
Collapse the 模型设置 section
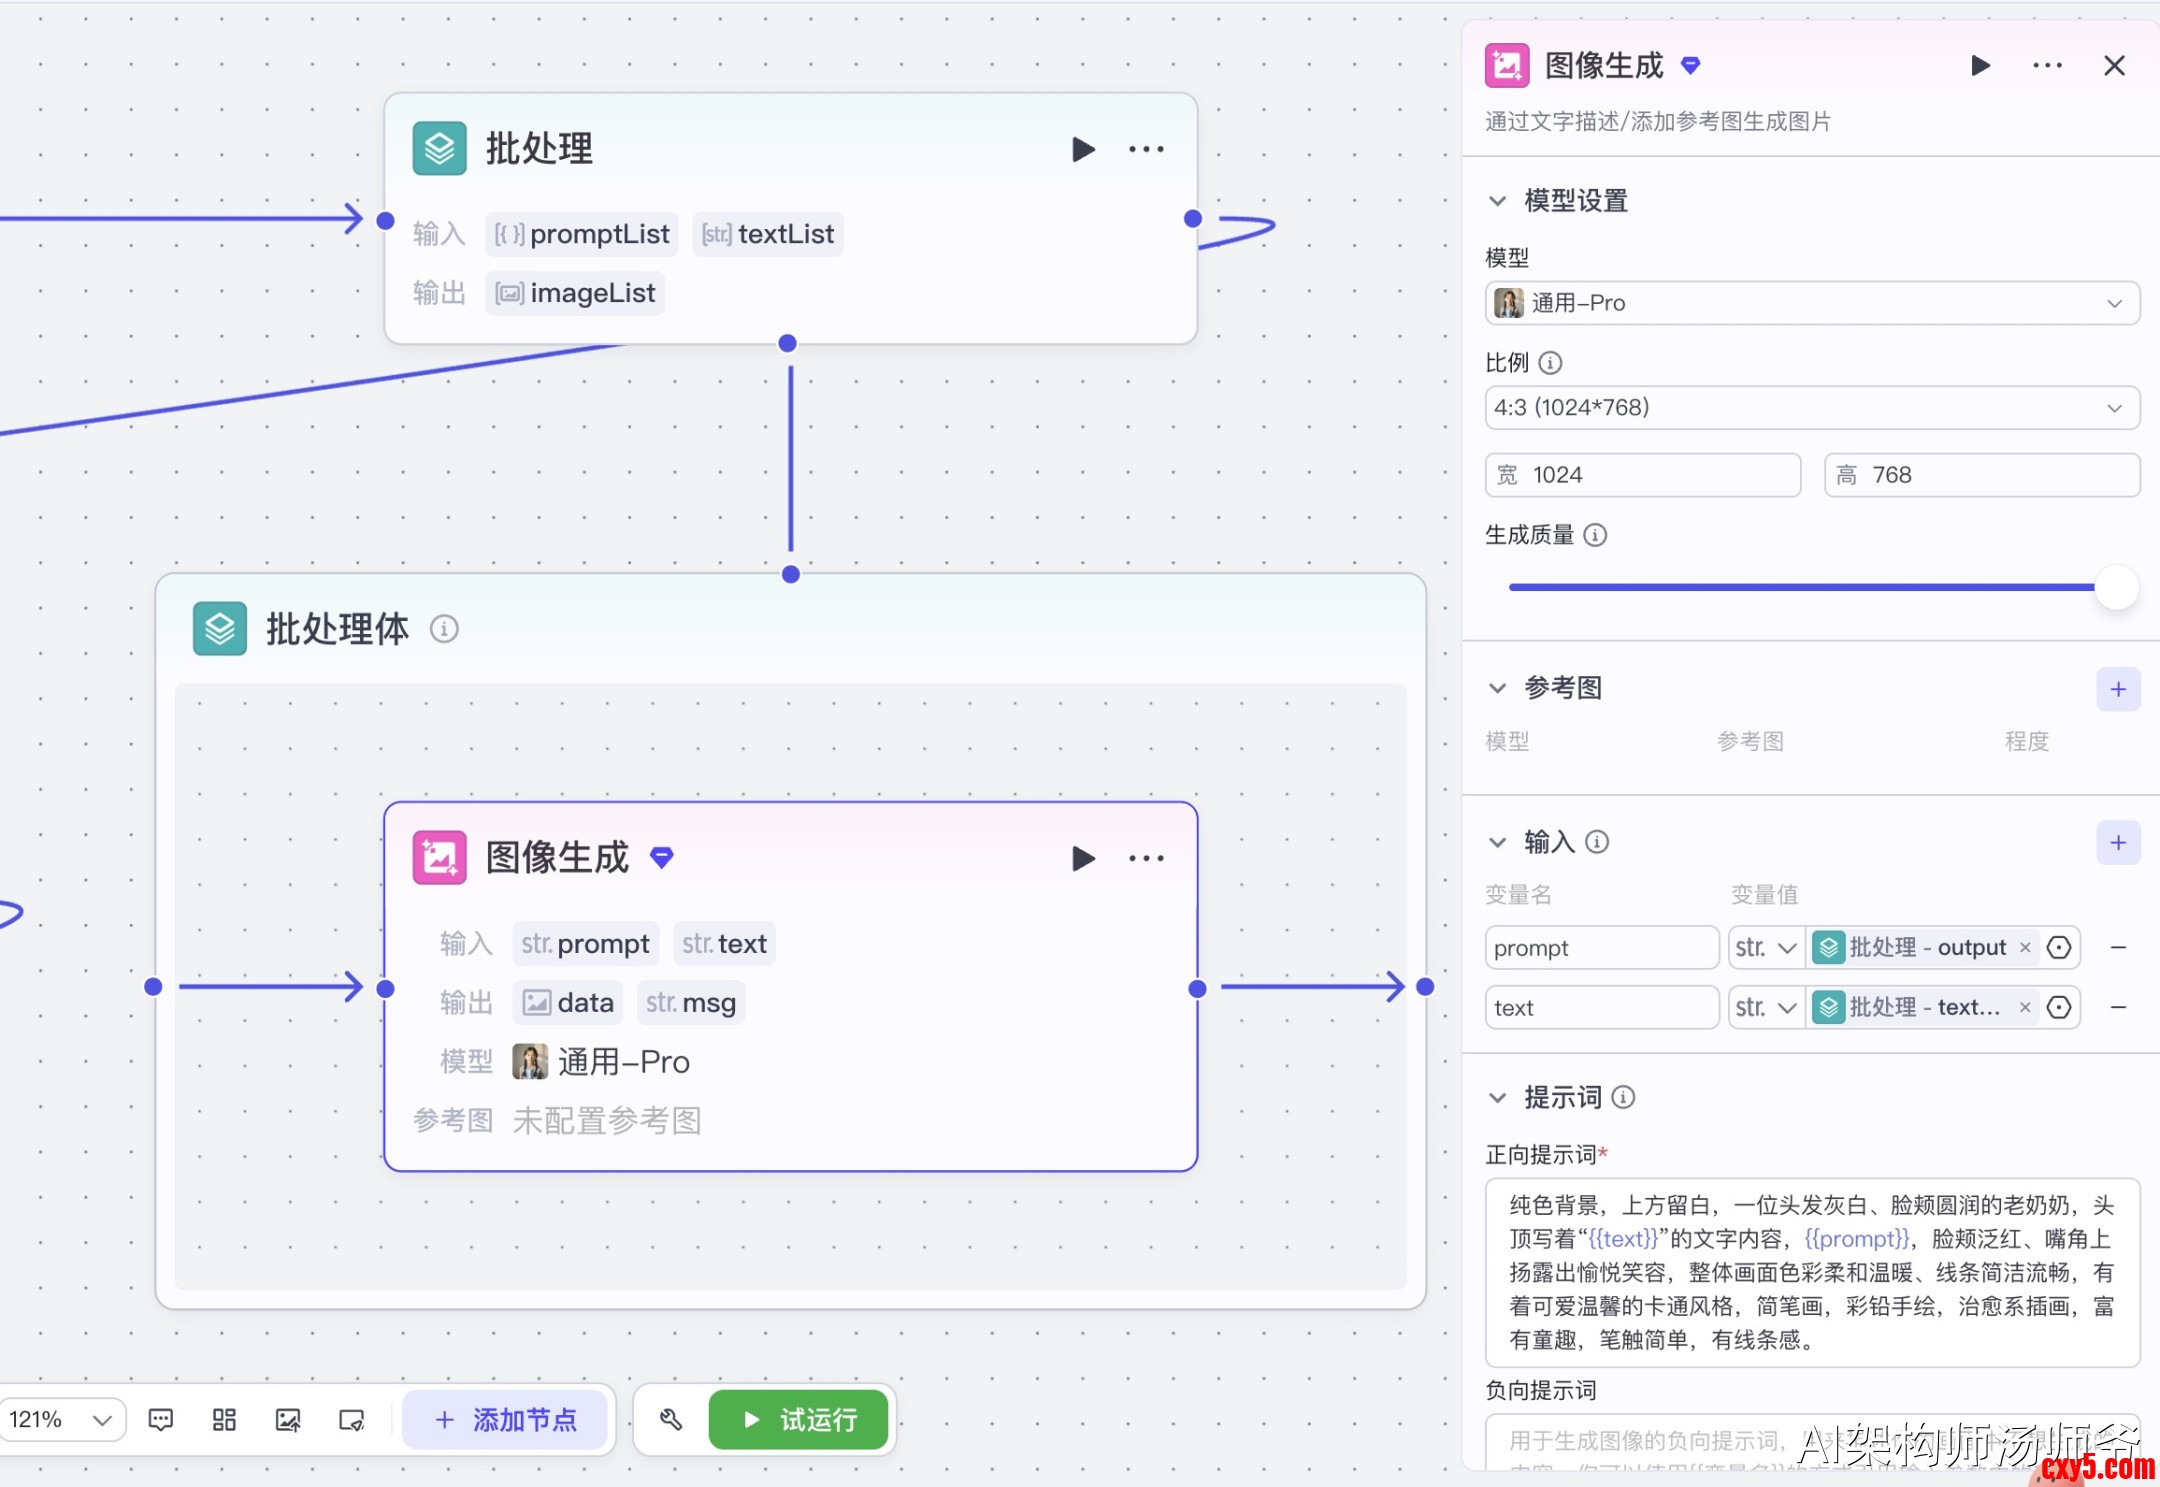tap(1497, 201)
